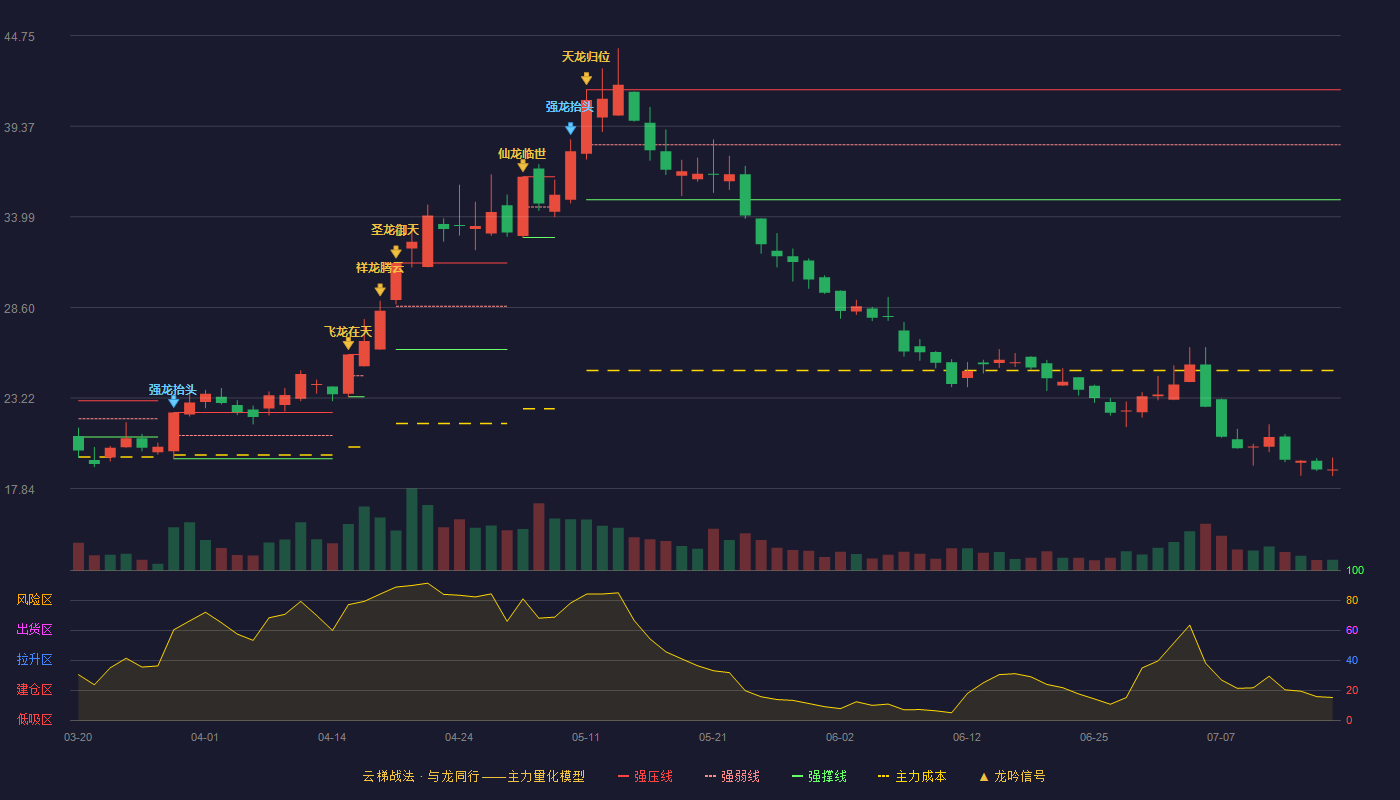Toggle the 强撑线 legend series

coord(819,776)
